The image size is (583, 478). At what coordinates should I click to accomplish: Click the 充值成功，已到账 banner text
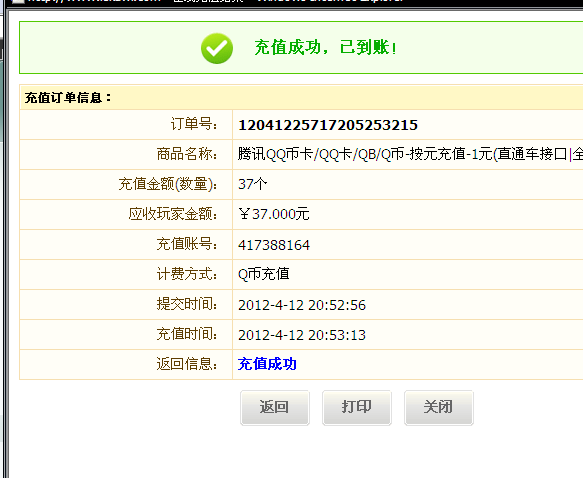click(326, 48)
